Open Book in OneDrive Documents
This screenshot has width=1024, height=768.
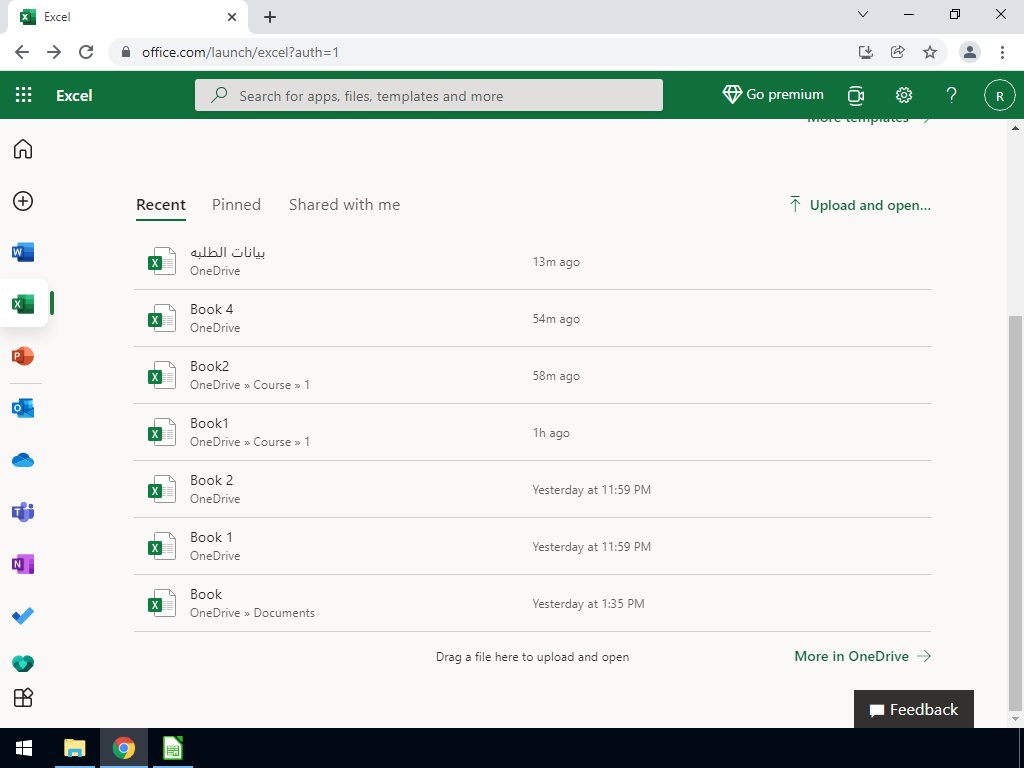(532, 603)
